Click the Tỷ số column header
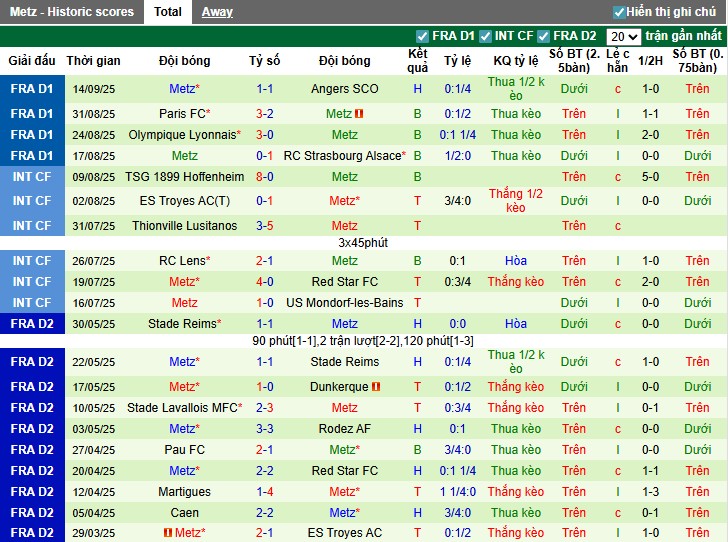 coord(265,61)
